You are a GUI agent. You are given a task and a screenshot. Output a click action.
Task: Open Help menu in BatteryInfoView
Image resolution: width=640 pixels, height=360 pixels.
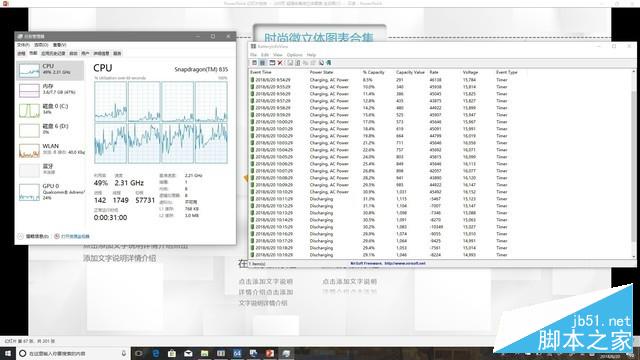[x=311, y=55]
